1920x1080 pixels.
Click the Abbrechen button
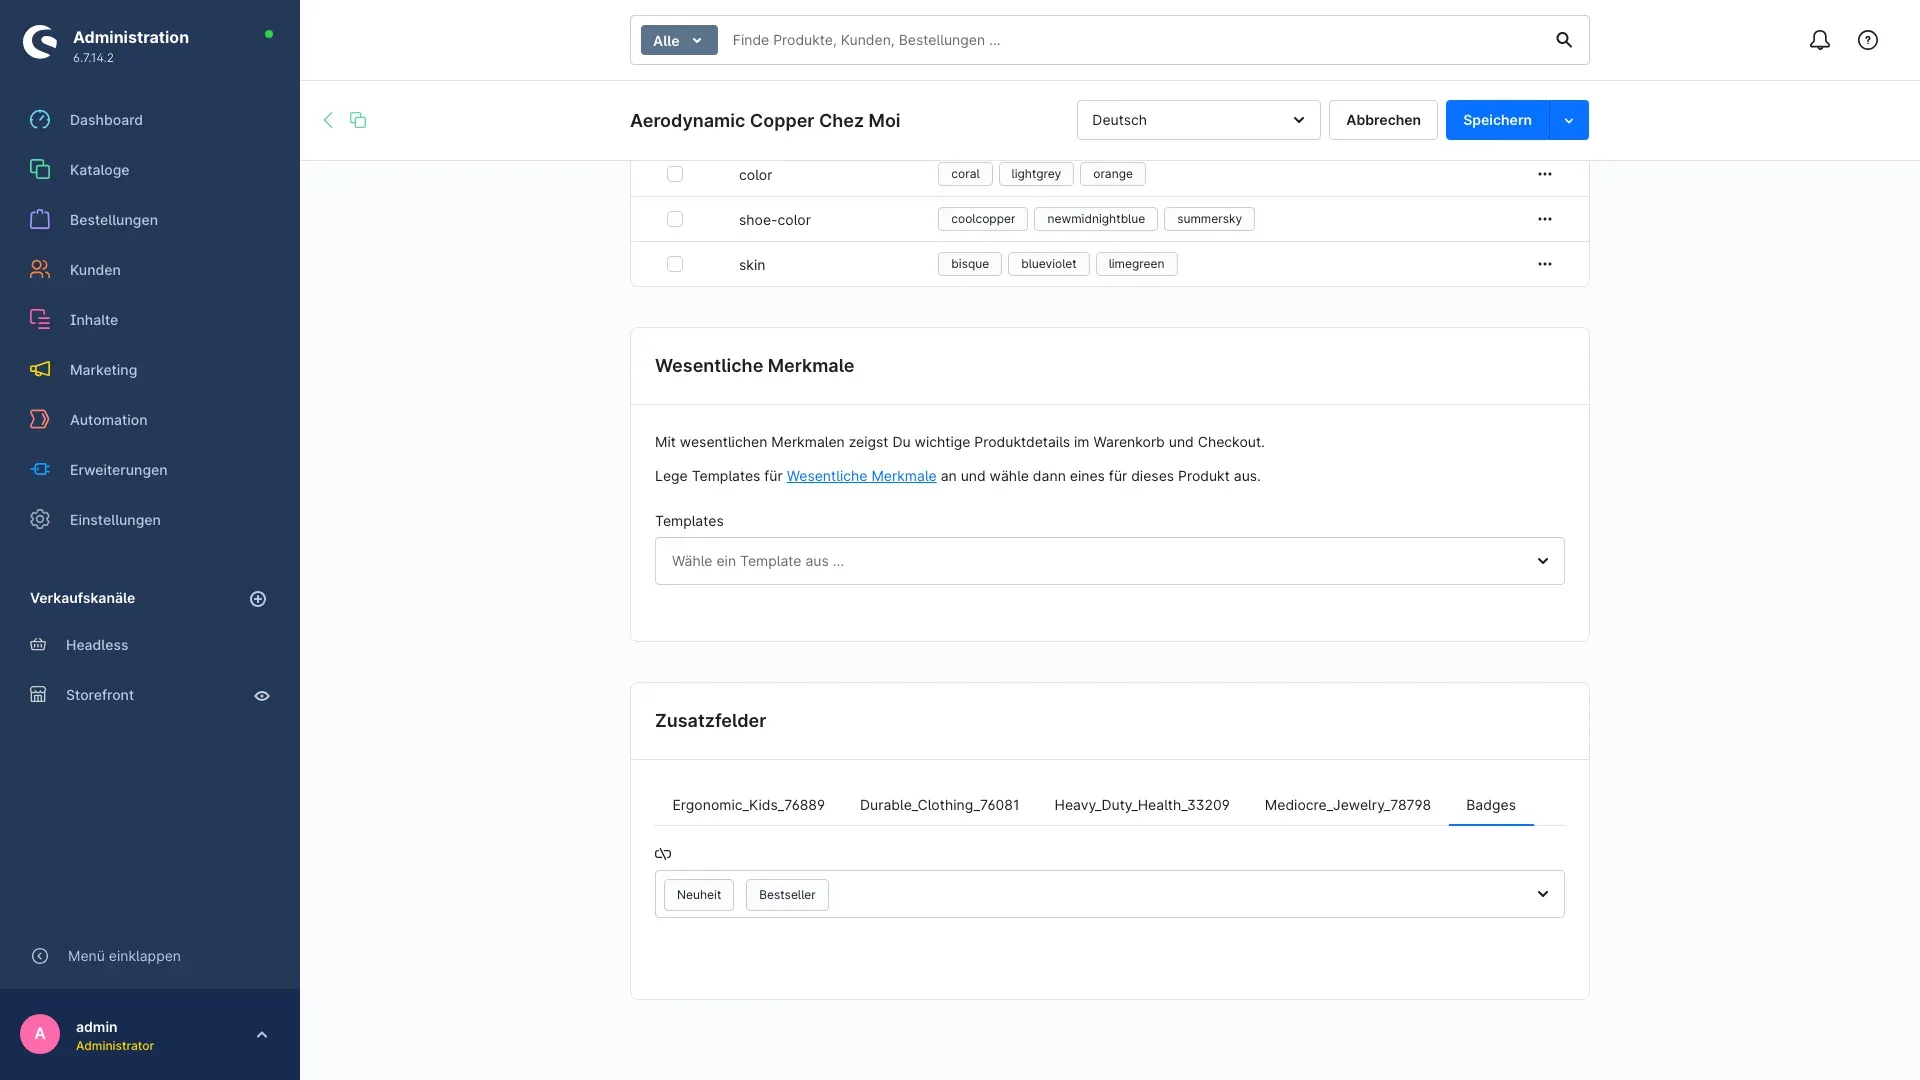pyautogui.click(x=1383, y=120)
